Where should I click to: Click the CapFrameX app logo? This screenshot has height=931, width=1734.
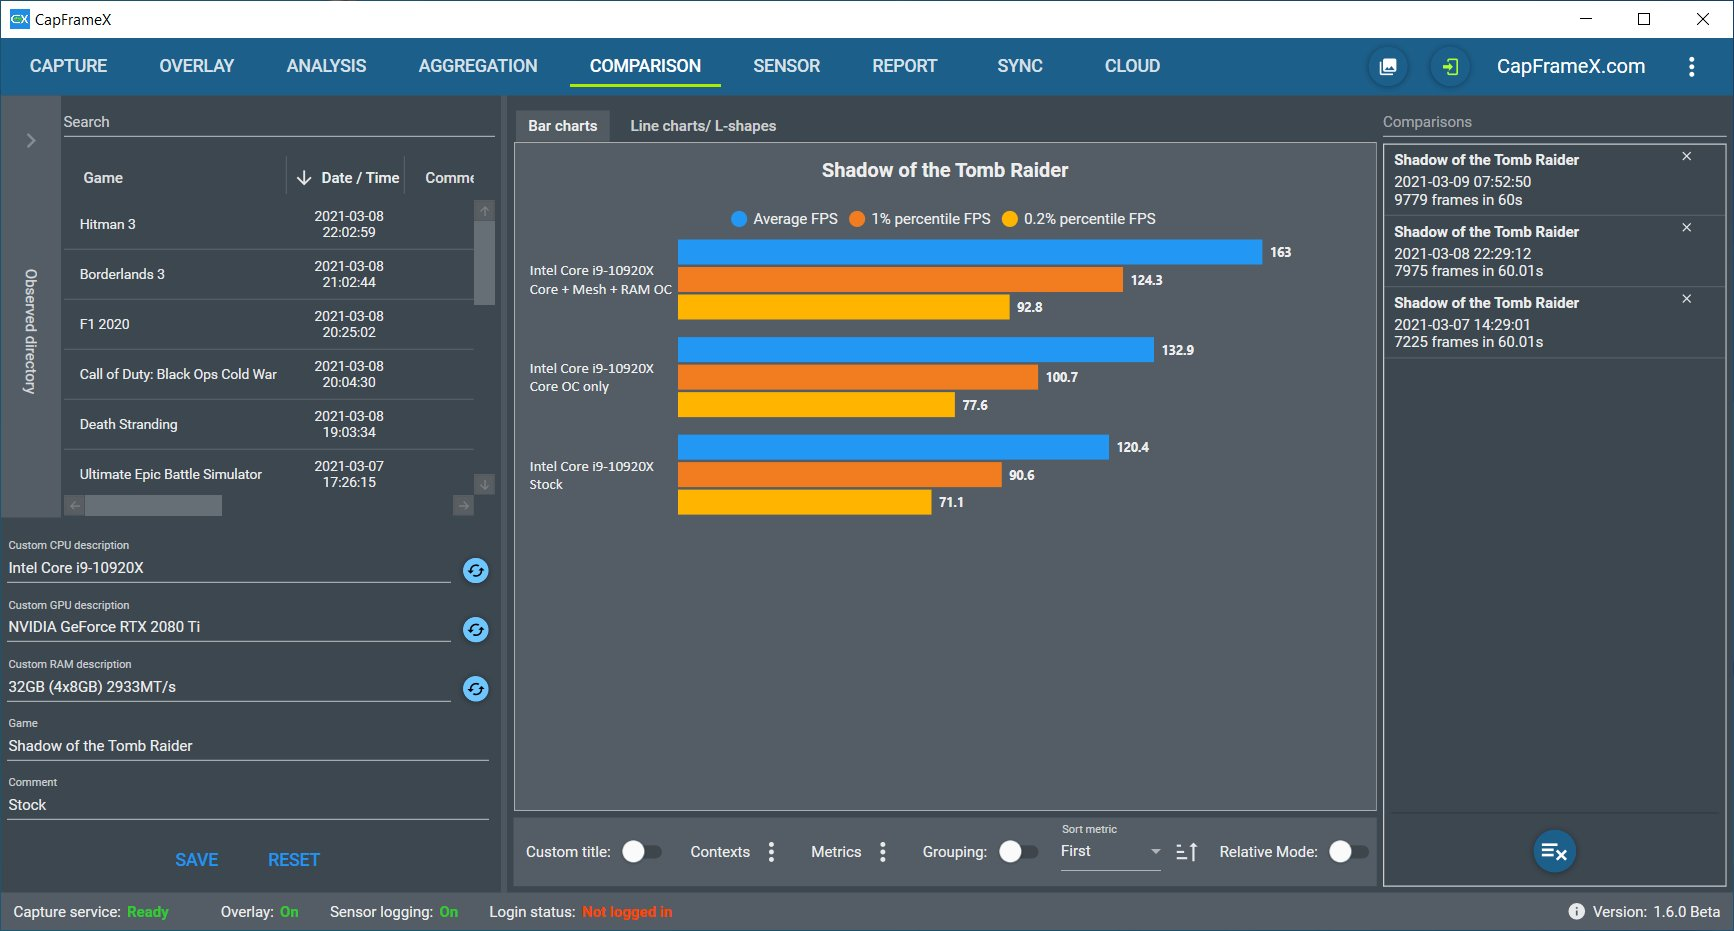19,19
